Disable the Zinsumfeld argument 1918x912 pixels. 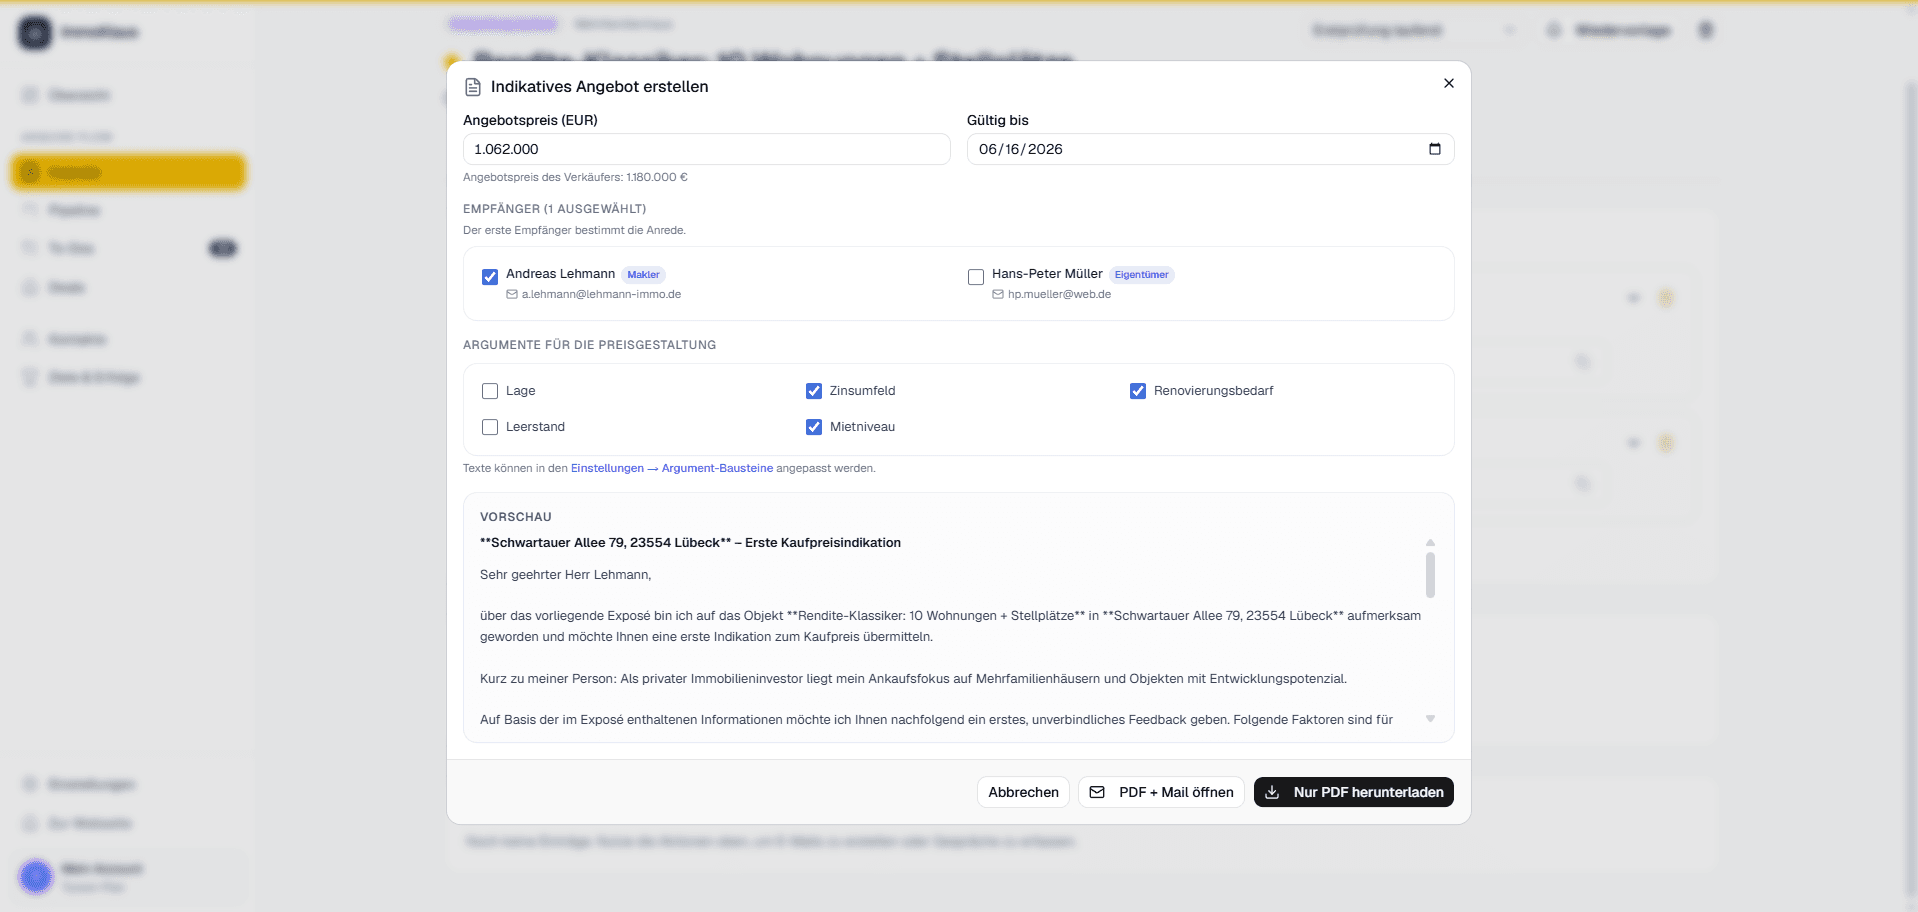(814, 391)
